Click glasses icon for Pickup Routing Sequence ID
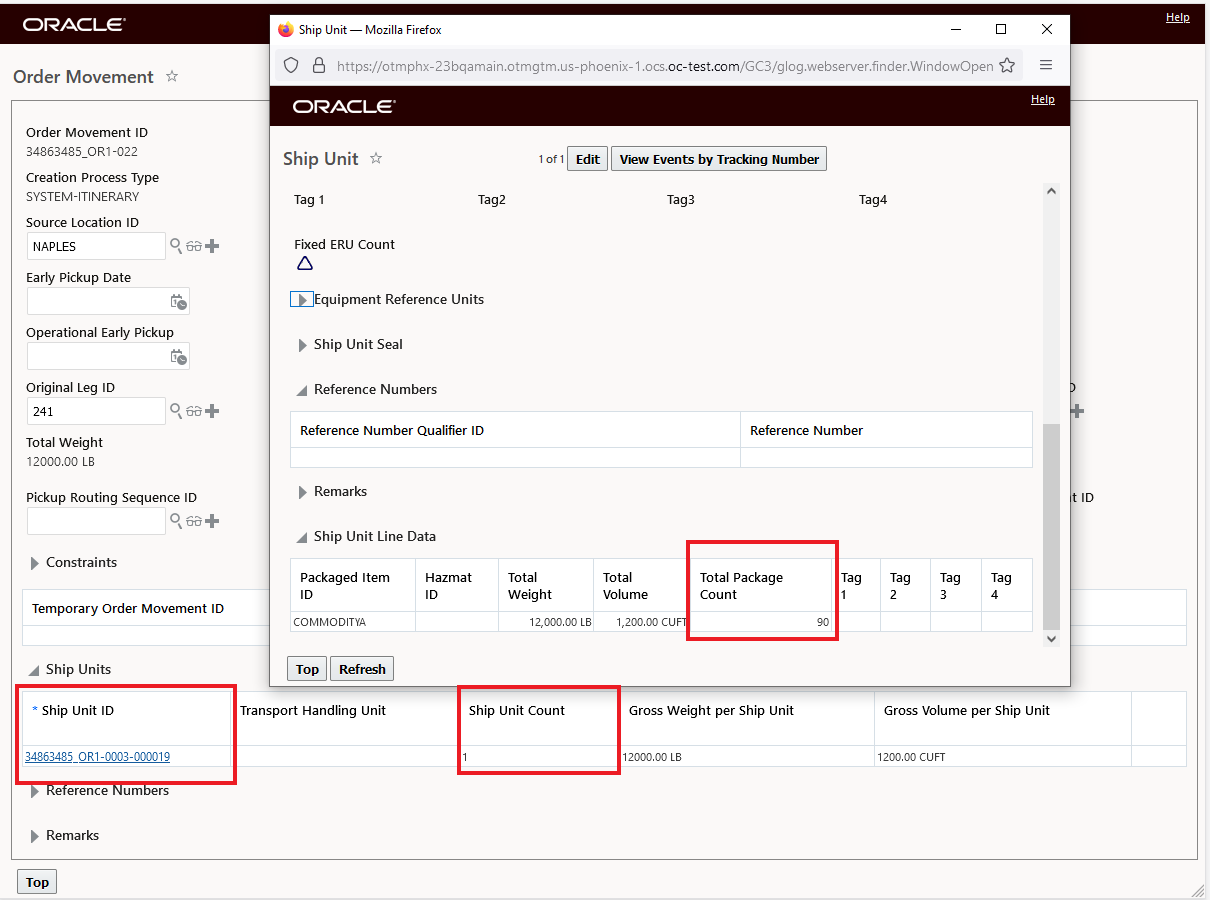This screenshot has width=1210, height=900. (194, 521)
